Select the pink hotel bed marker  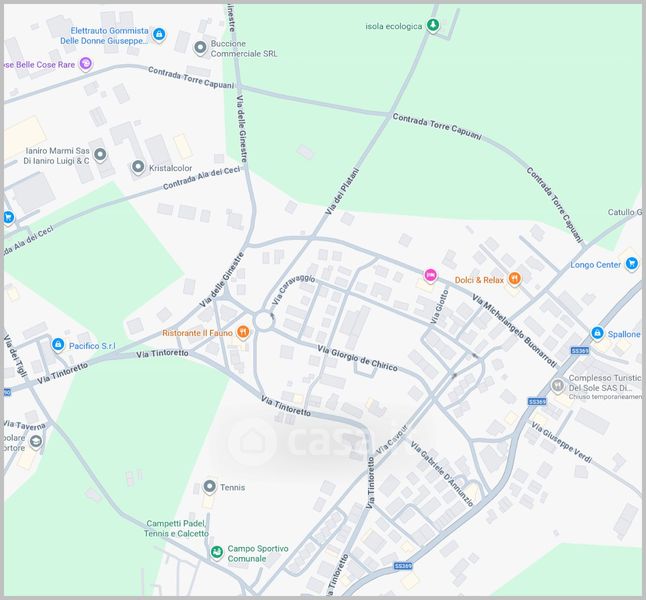431,274
